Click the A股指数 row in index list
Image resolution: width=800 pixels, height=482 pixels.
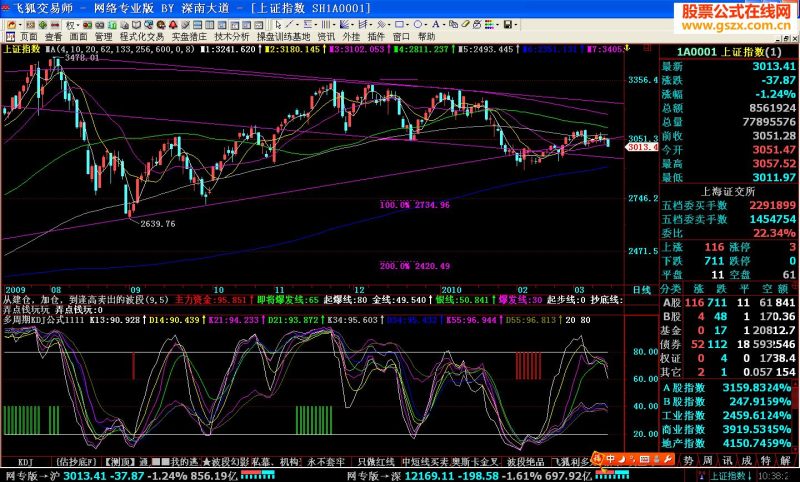click(x=729, y=388)
